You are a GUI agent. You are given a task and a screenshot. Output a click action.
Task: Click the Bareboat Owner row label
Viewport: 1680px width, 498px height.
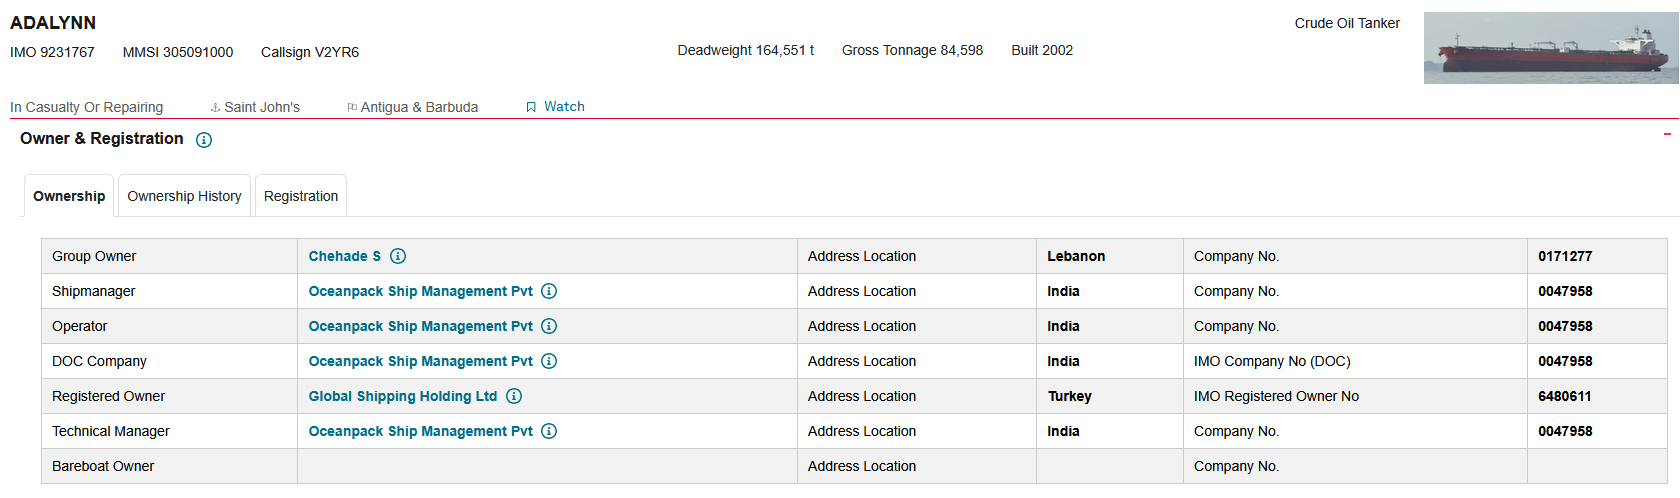(103, 466)
